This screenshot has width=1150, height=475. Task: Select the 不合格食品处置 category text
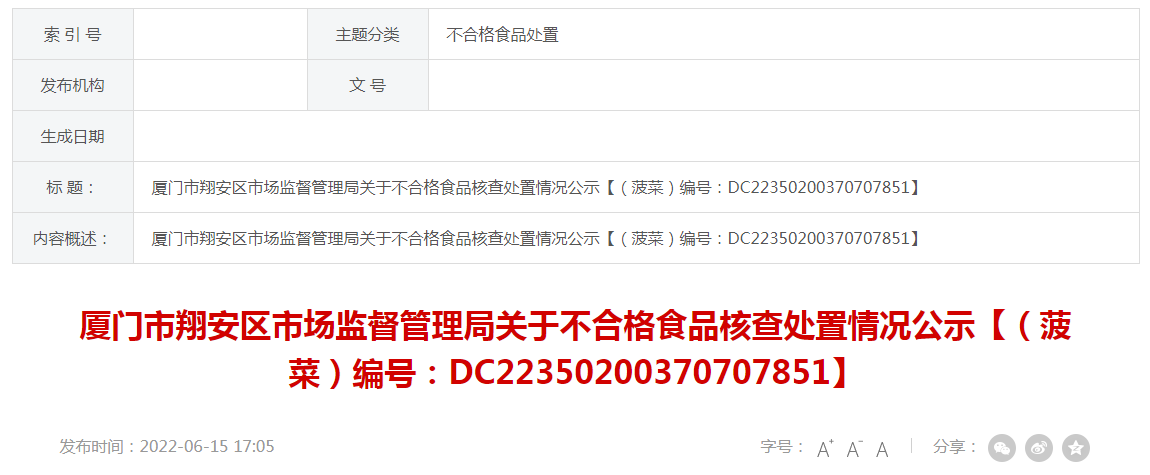pos(502,34)
